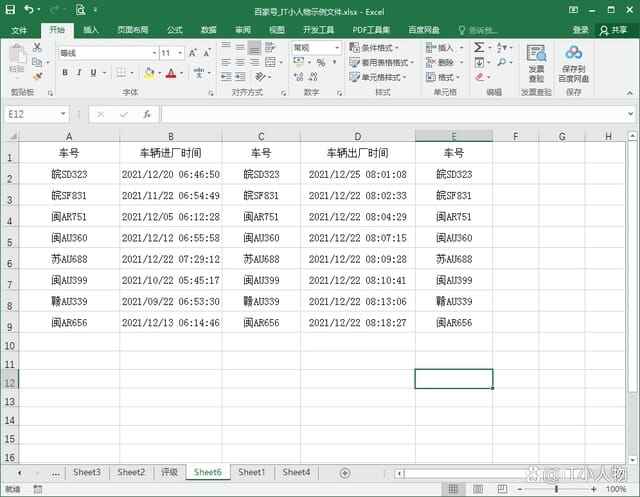Select the Format Painter brush

coord(37,76)
